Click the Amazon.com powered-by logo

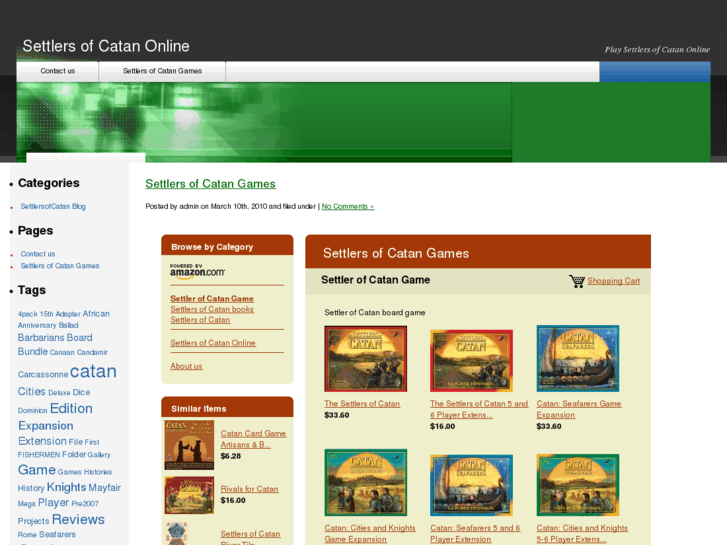(198, 271)
